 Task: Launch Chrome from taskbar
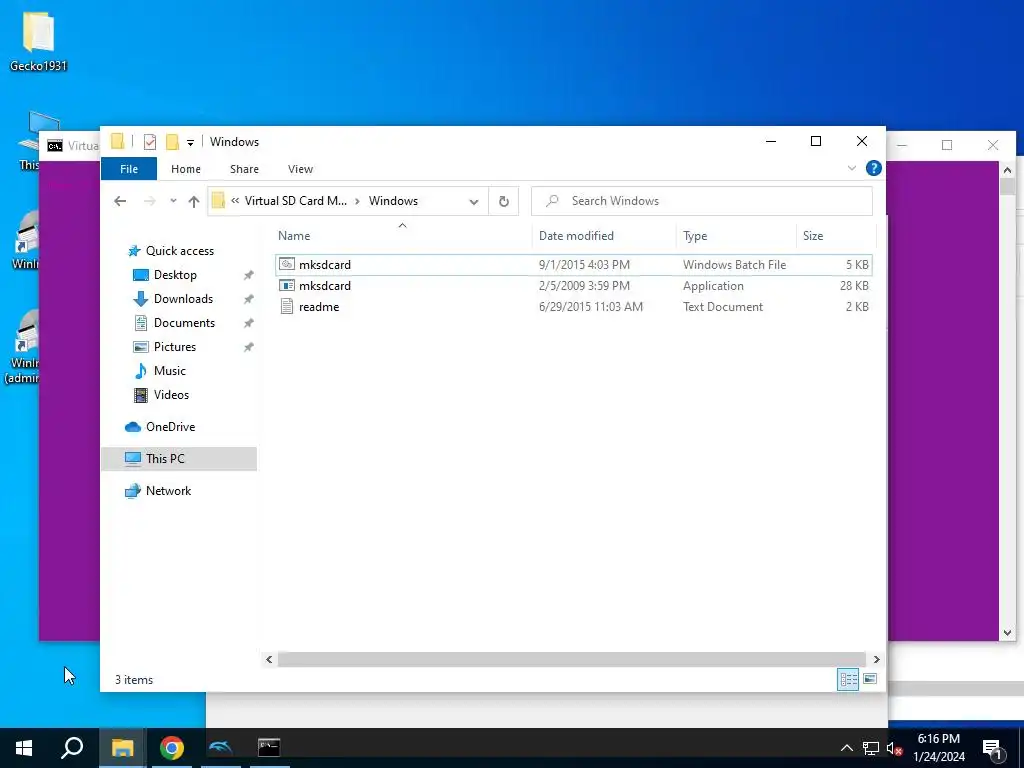tap(172, 748)
